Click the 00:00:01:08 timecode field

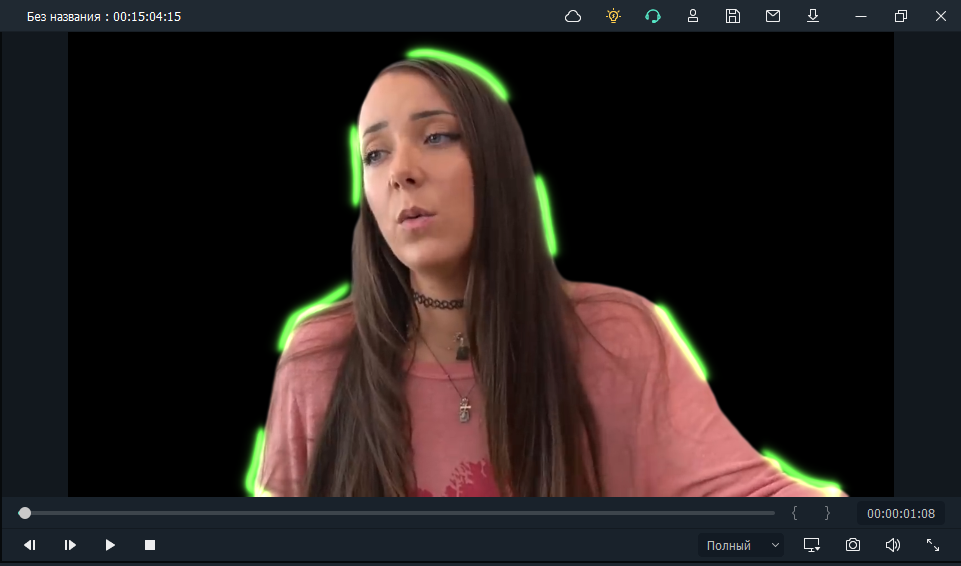pyautogui.click(x=900, y=513)
